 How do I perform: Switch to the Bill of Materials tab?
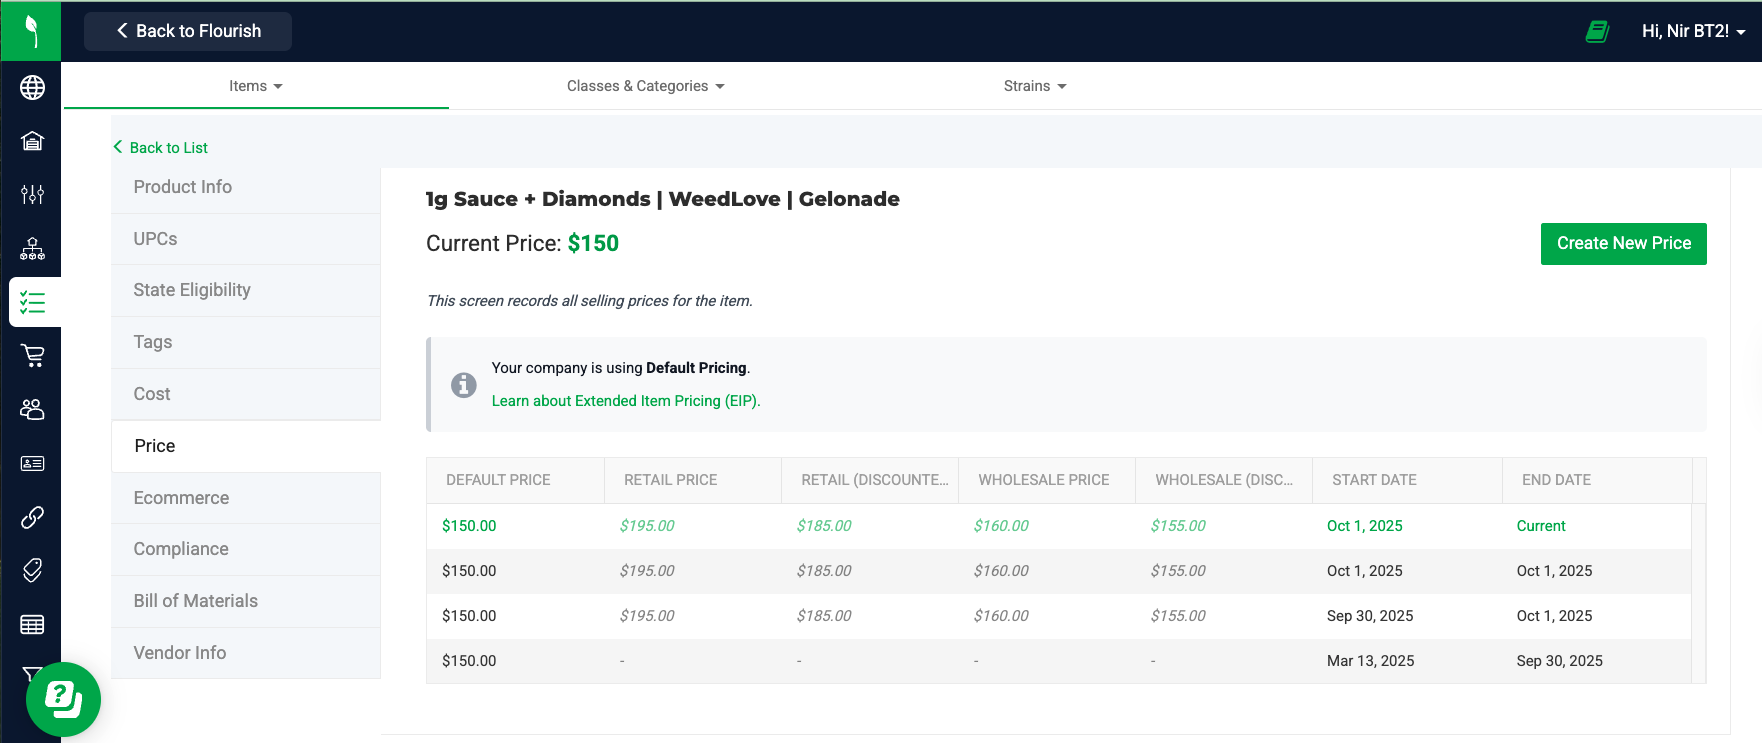click(246, 601)
